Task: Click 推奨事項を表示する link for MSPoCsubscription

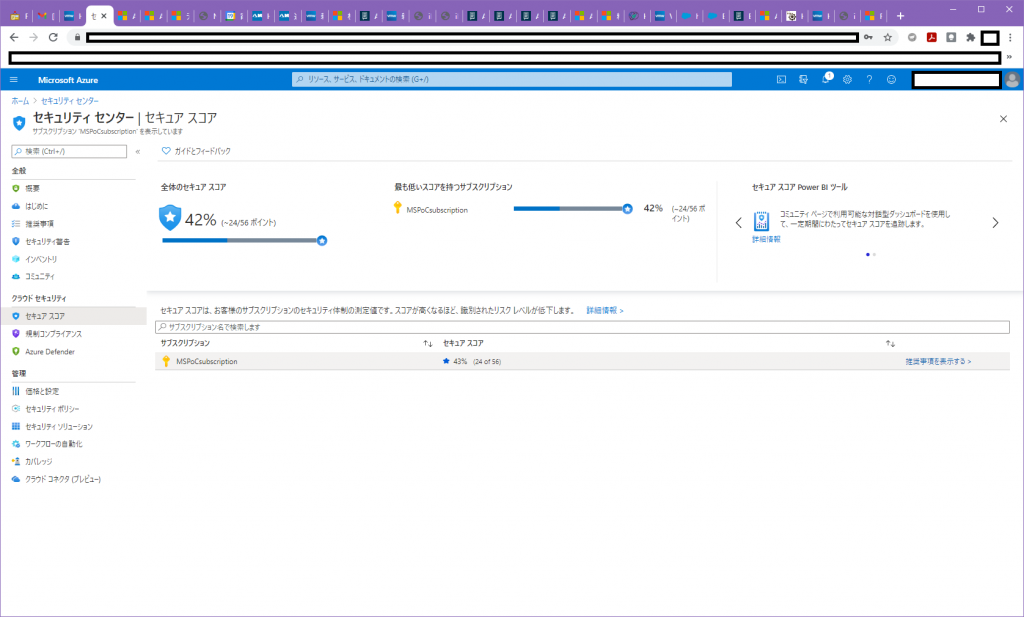Action: click(x=938, y=361)
